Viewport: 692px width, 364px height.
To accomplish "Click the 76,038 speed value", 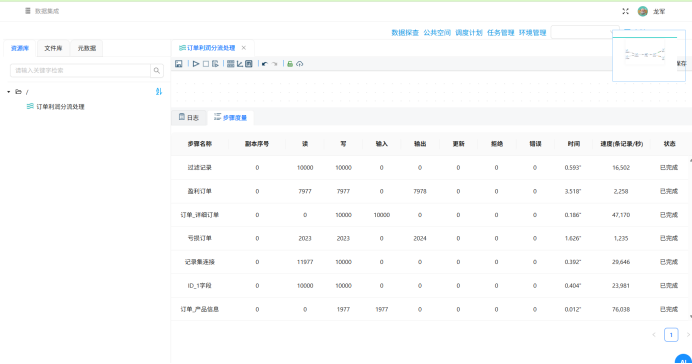I will point(621,309).
